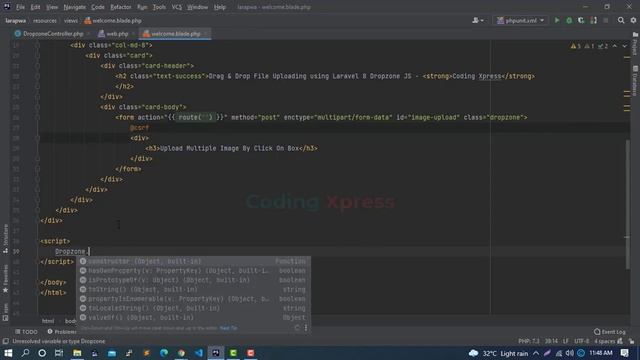This screenshot has height=360, width=640.
Task: Switch to web.php editor tab
Action: tap(116, 34)
